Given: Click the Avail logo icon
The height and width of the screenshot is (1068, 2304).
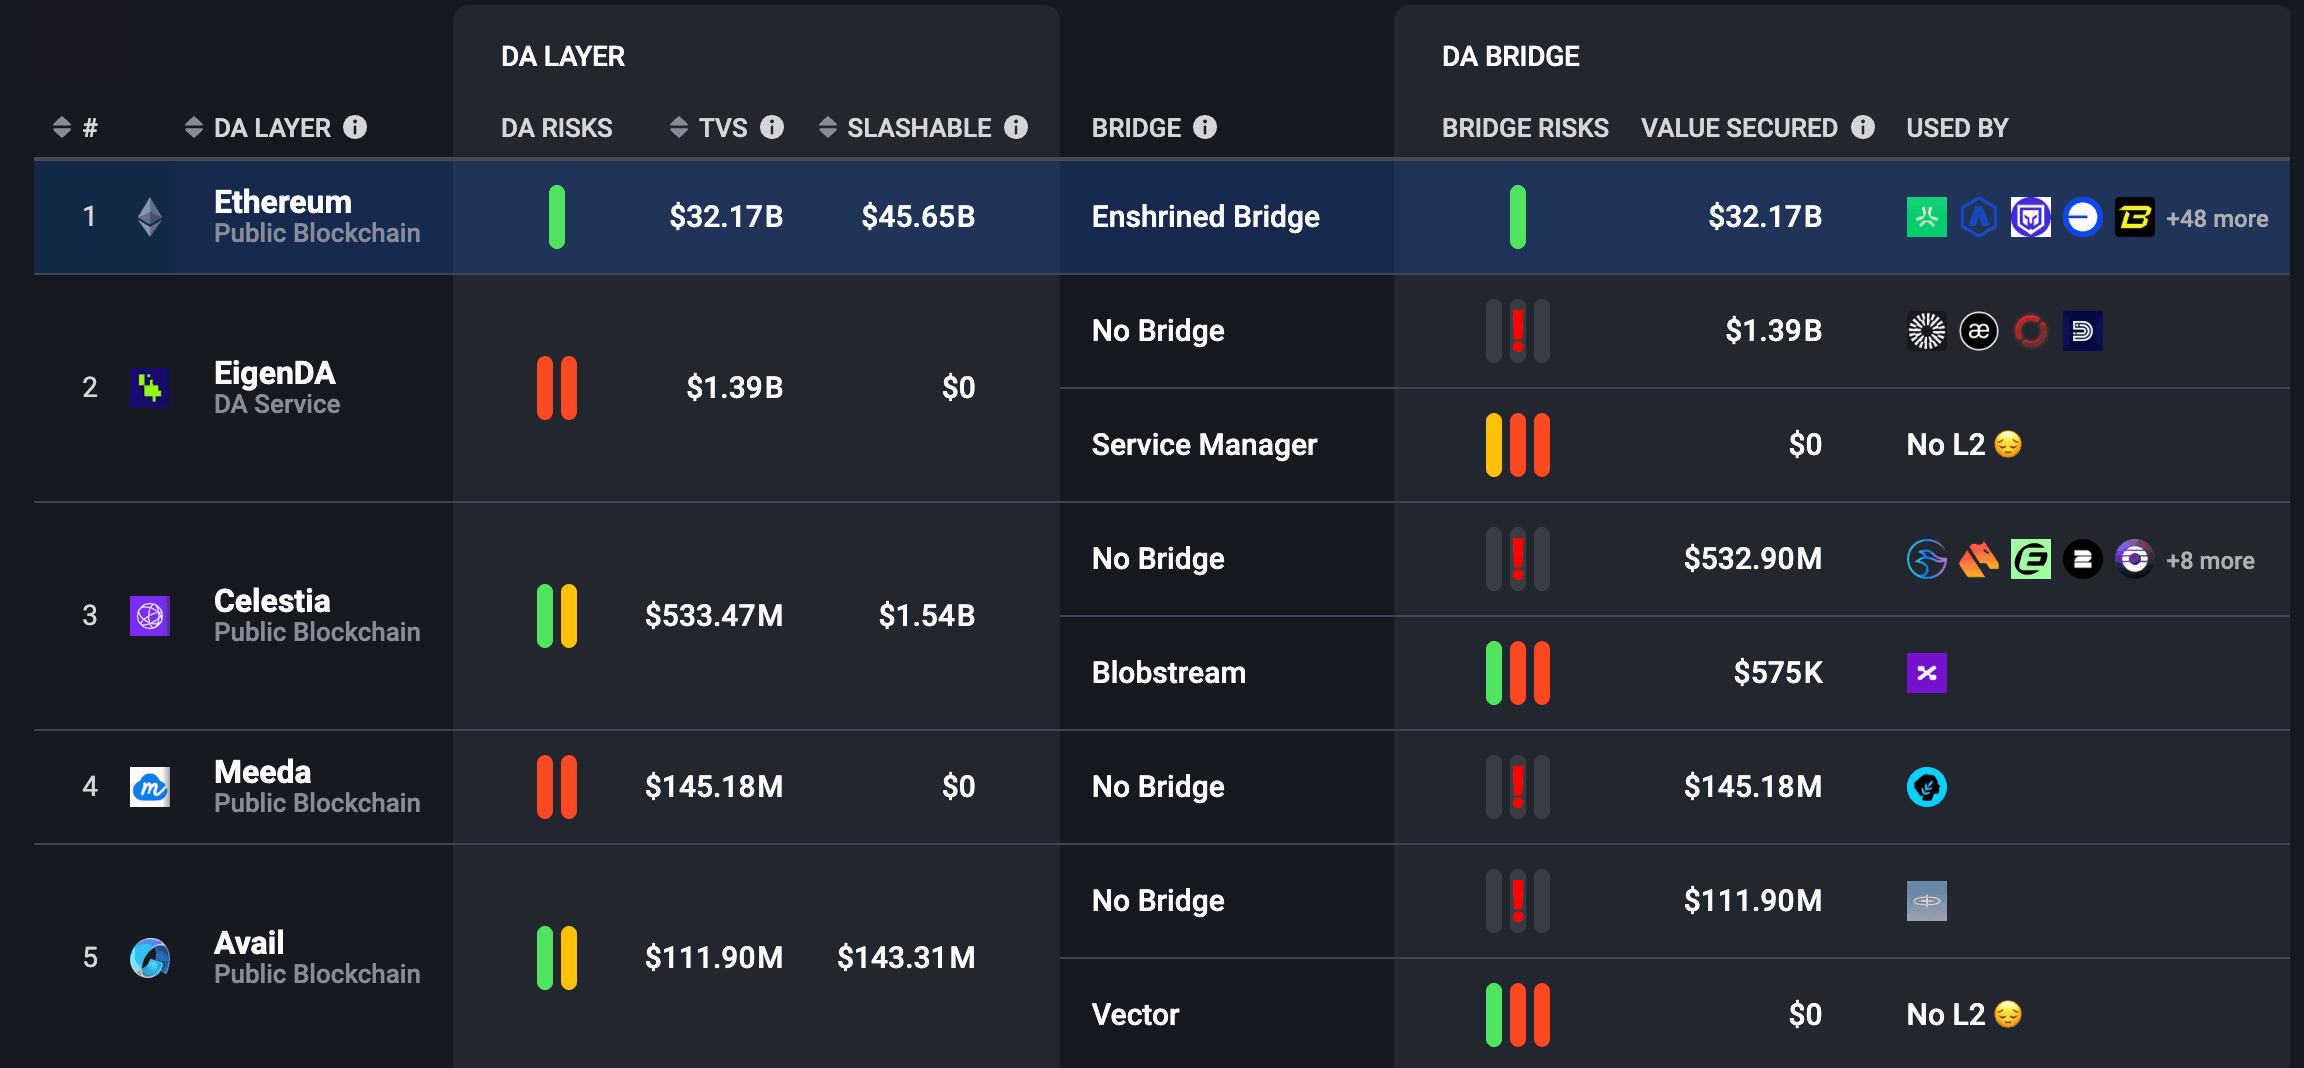Looking at the screenshot, I should pos(150,958).
